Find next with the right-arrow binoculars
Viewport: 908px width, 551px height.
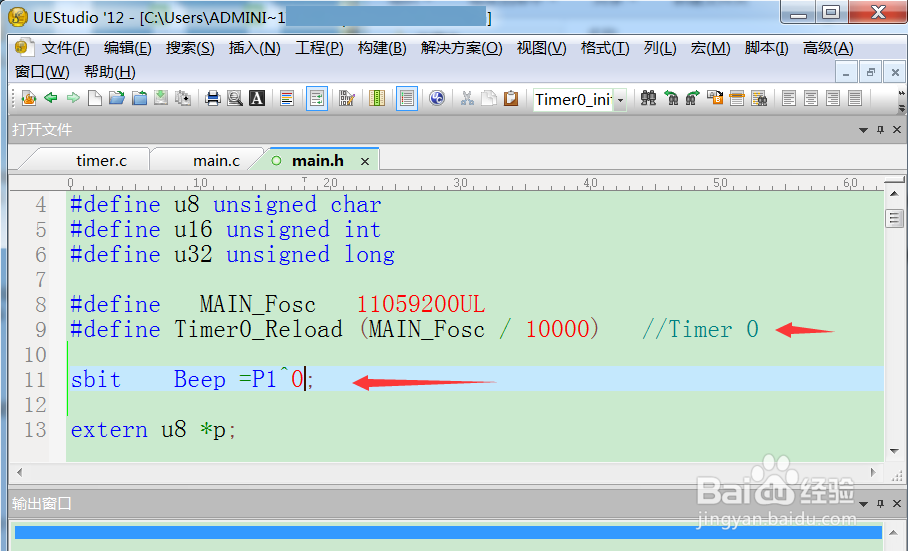coord(693,98)
